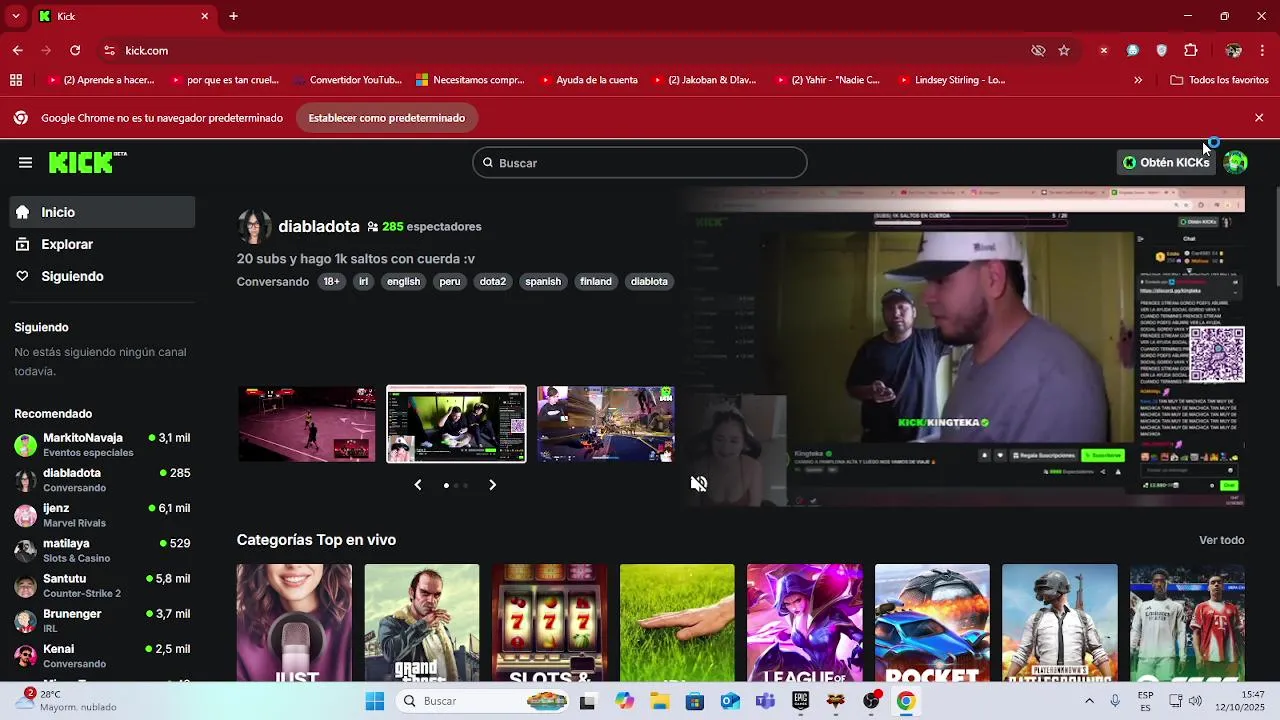Open the Kick user profile avatar

coord(1236,162)
